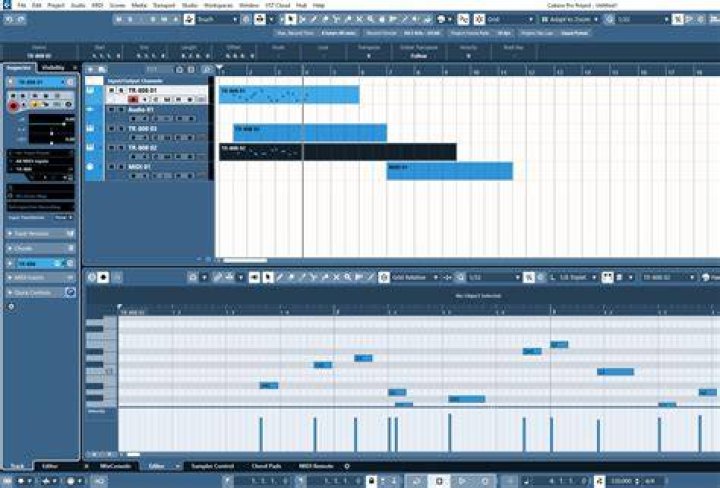720x488 pixels.
Task: Toggle Acoustic Feedback speaker in Key Editor
Action: click(x=254, y=277)
